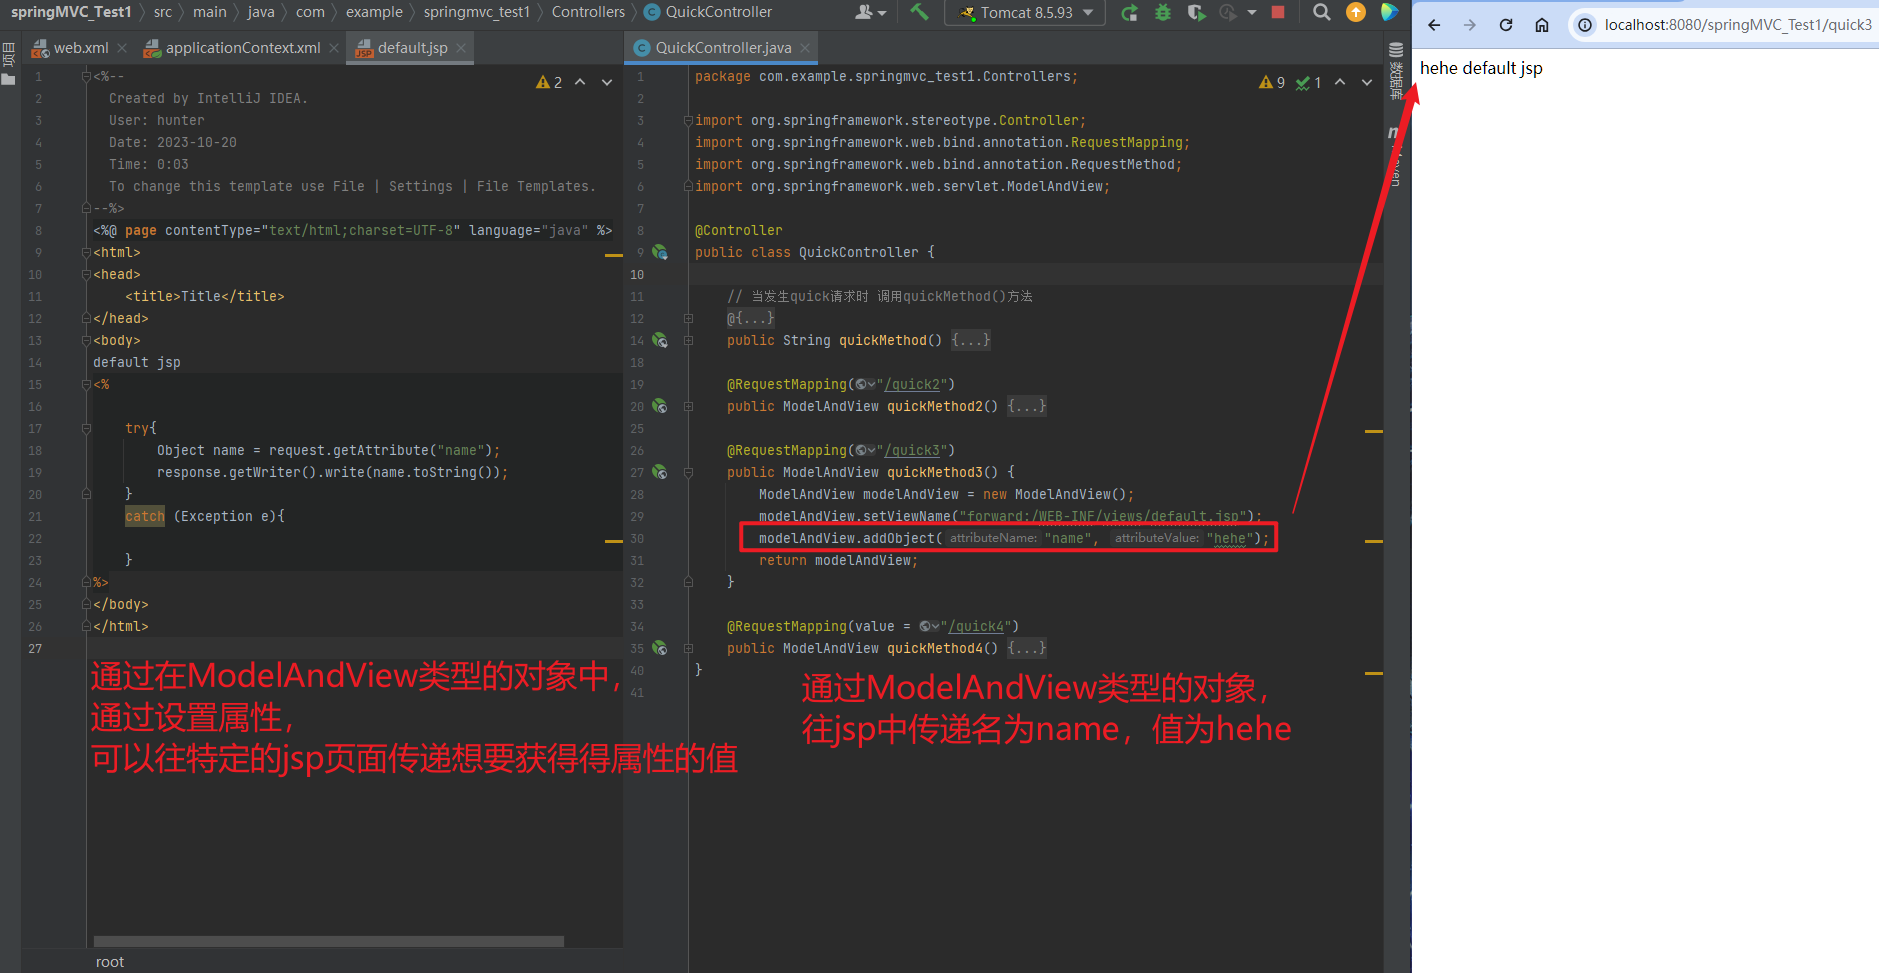This screenshot has height=973, width=1879.
Task: Run with Coverage using the shield icon
Action: pyautogui.click(x=1195, y=12)
